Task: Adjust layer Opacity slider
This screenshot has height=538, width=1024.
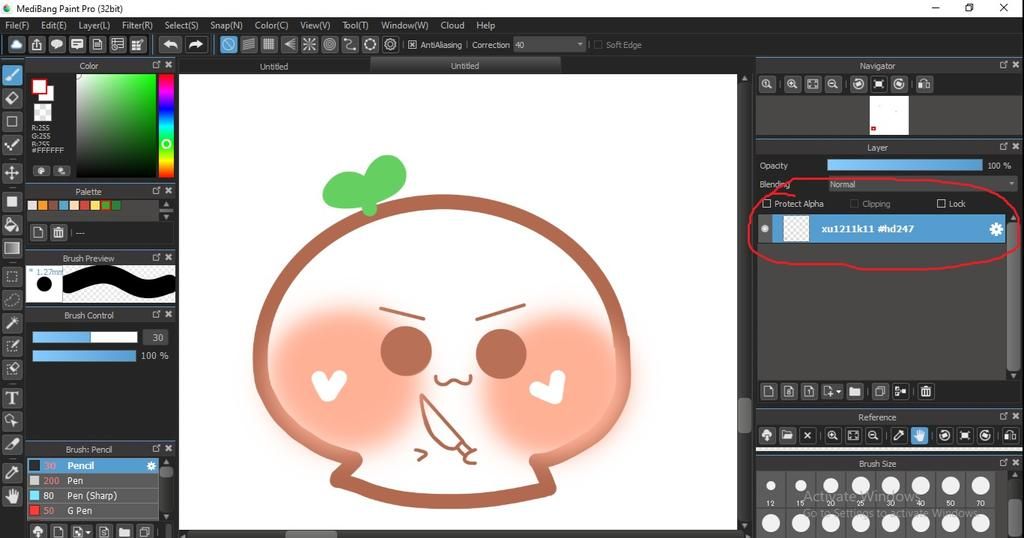Action: (904, 166)
